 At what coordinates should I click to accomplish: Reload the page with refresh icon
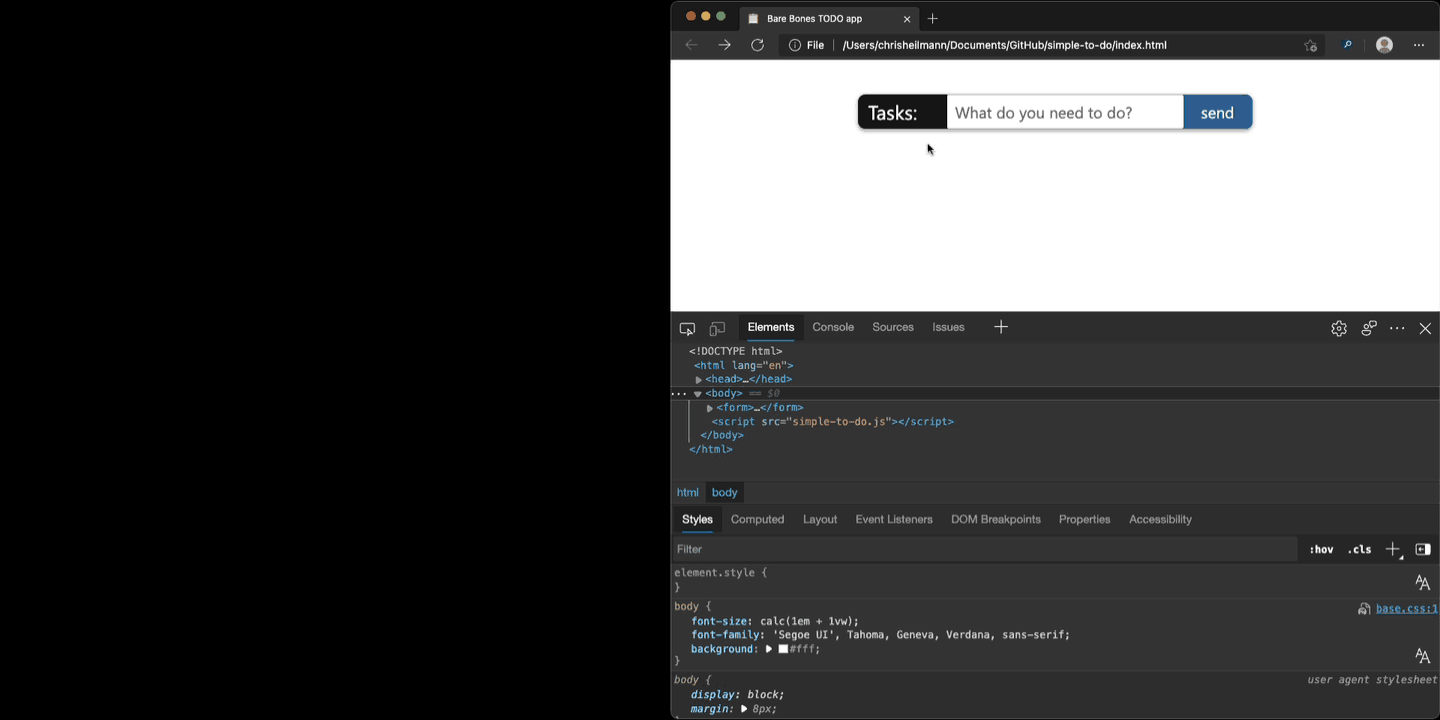[x=758, y=45]
